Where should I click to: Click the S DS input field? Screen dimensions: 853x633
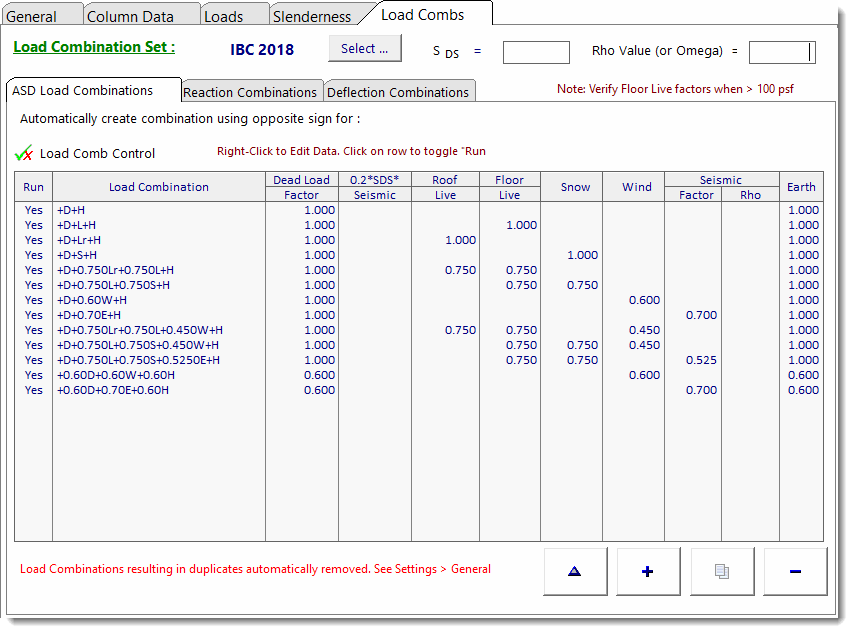(536, 52)
